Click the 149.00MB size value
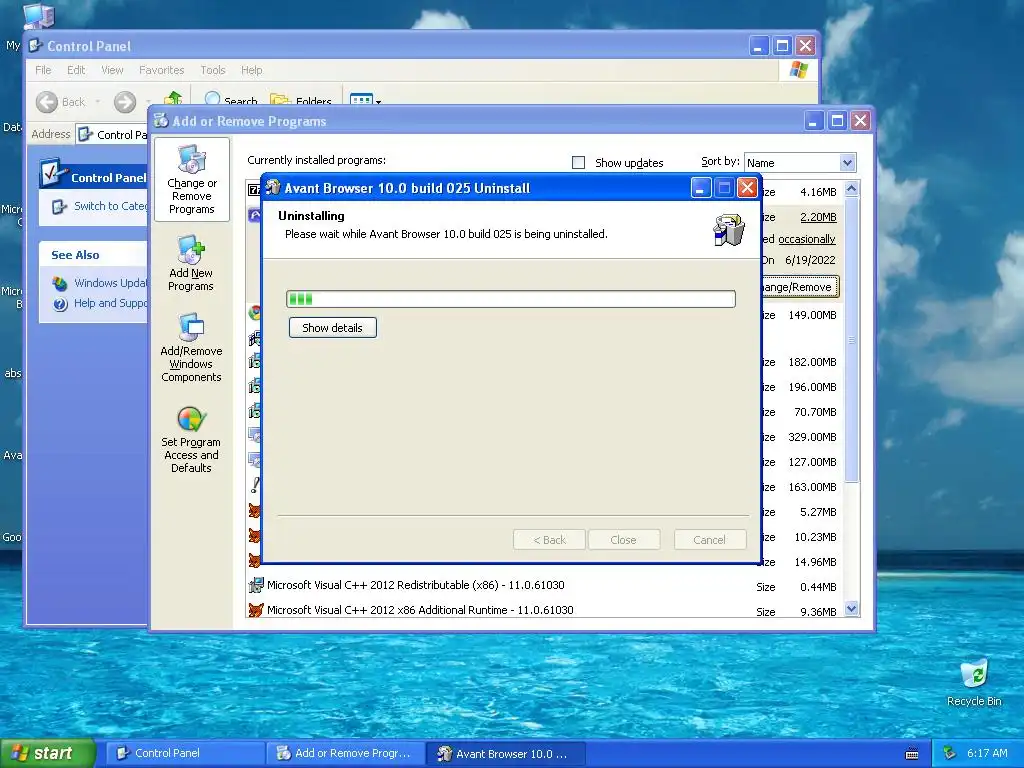The width and height of the screenshot is (1024, 768). [x=812, y=315]
